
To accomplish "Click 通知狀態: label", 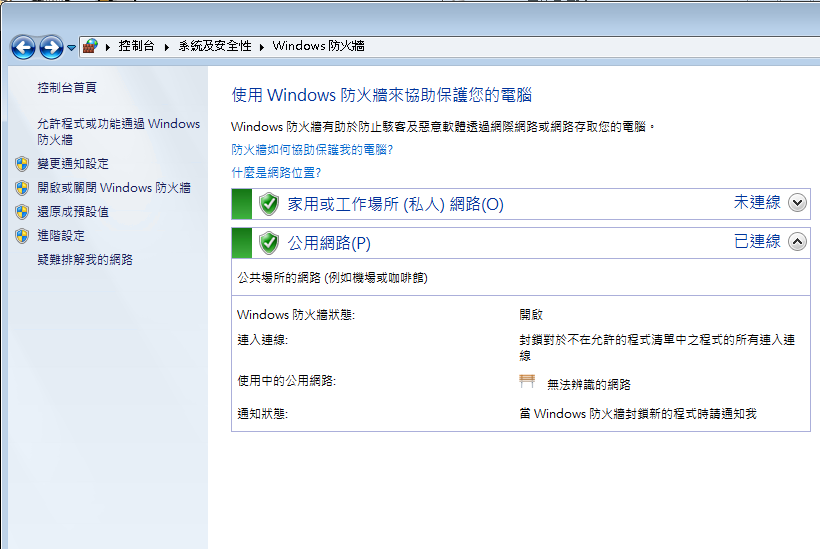I will (x=263, y=414).
